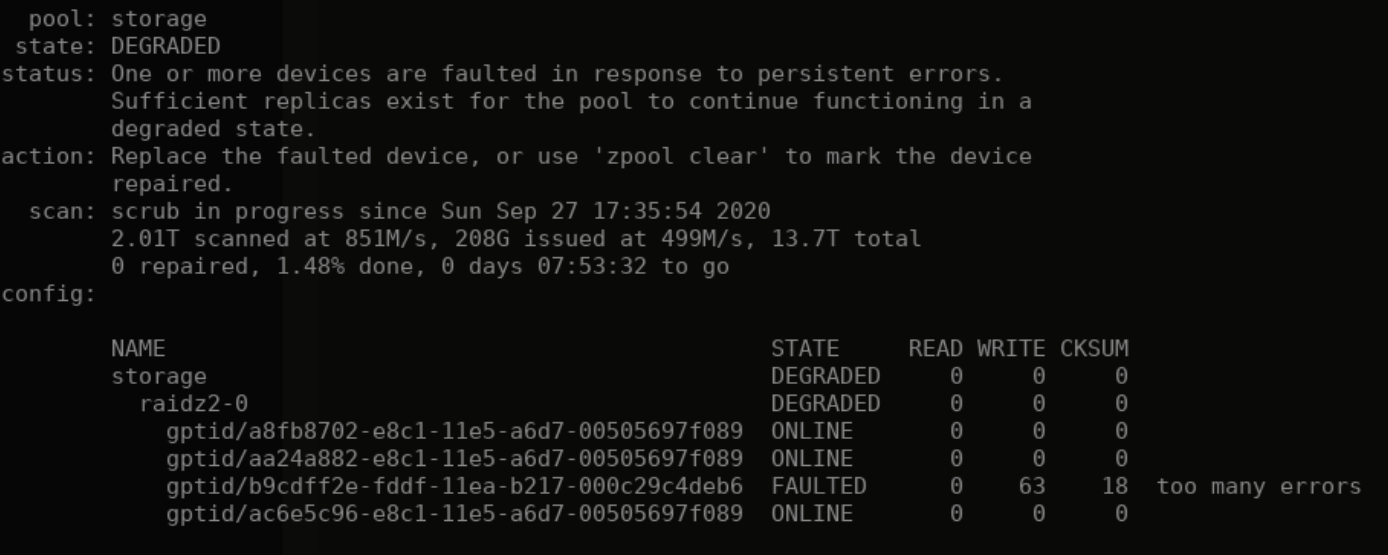This screenshot has width=1388, height=555.
Task: Click the WRITE column header
Action: point(1011,349)
